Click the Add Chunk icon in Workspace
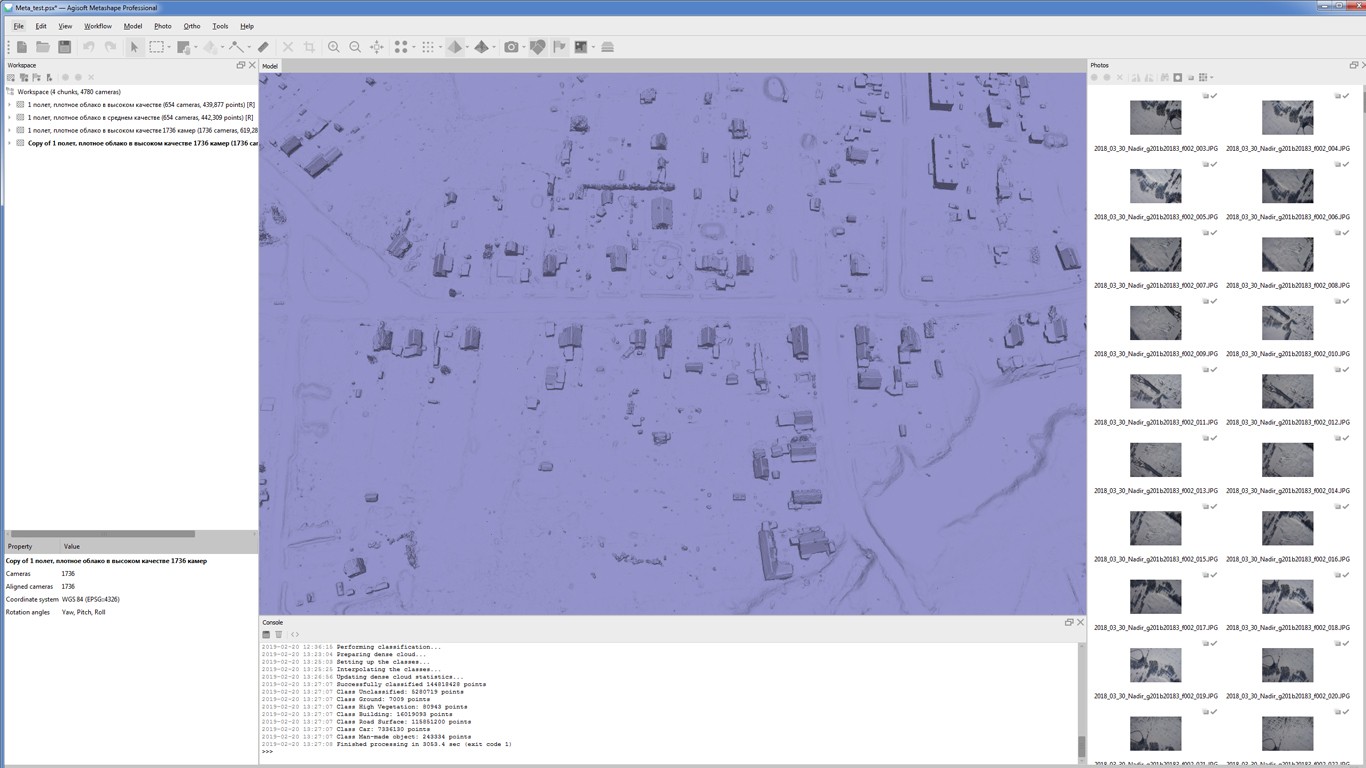Image resolution: width=1366 pixels, height=768 pixels. [11, 77]
